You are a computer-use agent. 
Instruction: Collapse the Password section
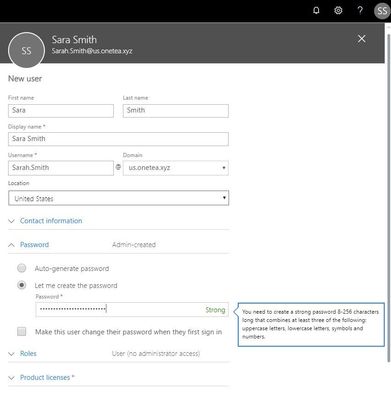(x=34, y=245)
